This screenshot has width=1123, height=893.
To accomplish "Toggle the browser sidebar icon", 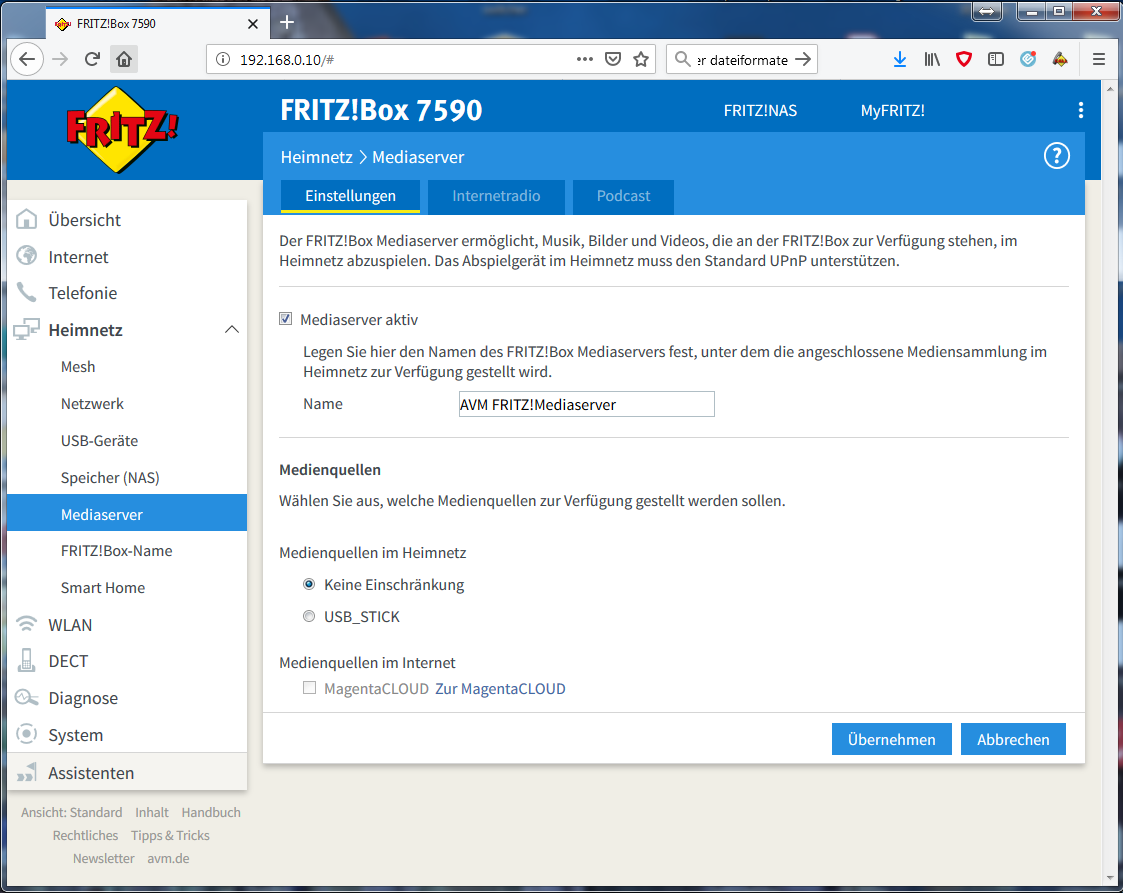I will (x=996, y=59).
